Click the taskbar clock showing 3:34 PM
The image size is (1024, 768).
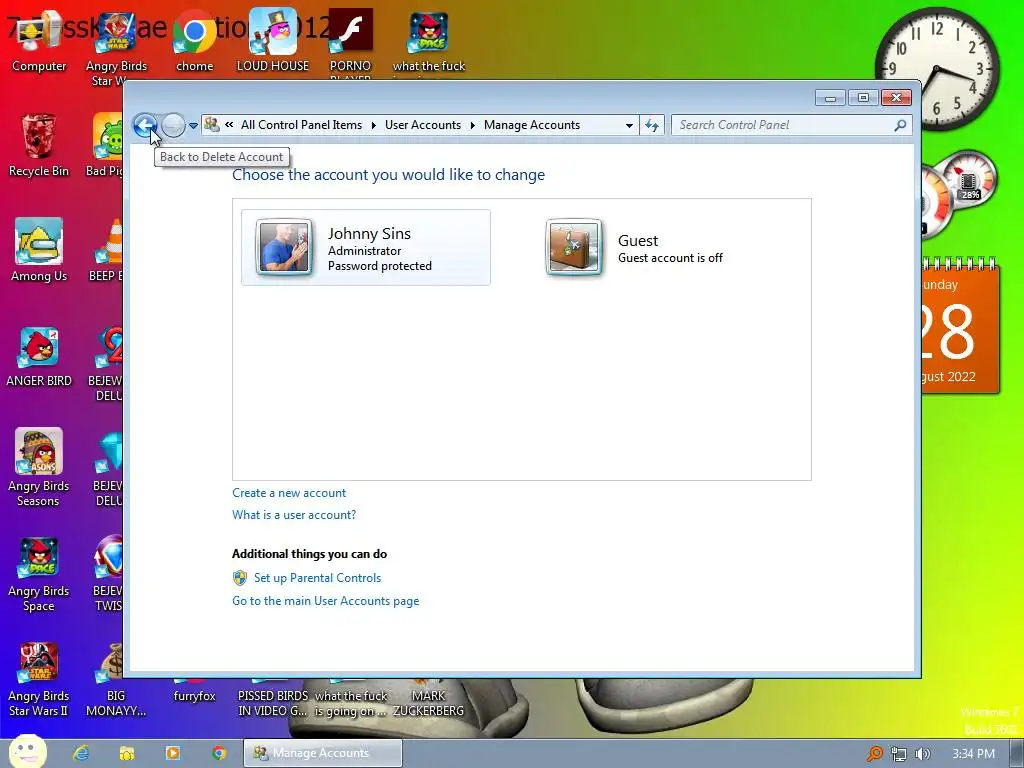973,754
